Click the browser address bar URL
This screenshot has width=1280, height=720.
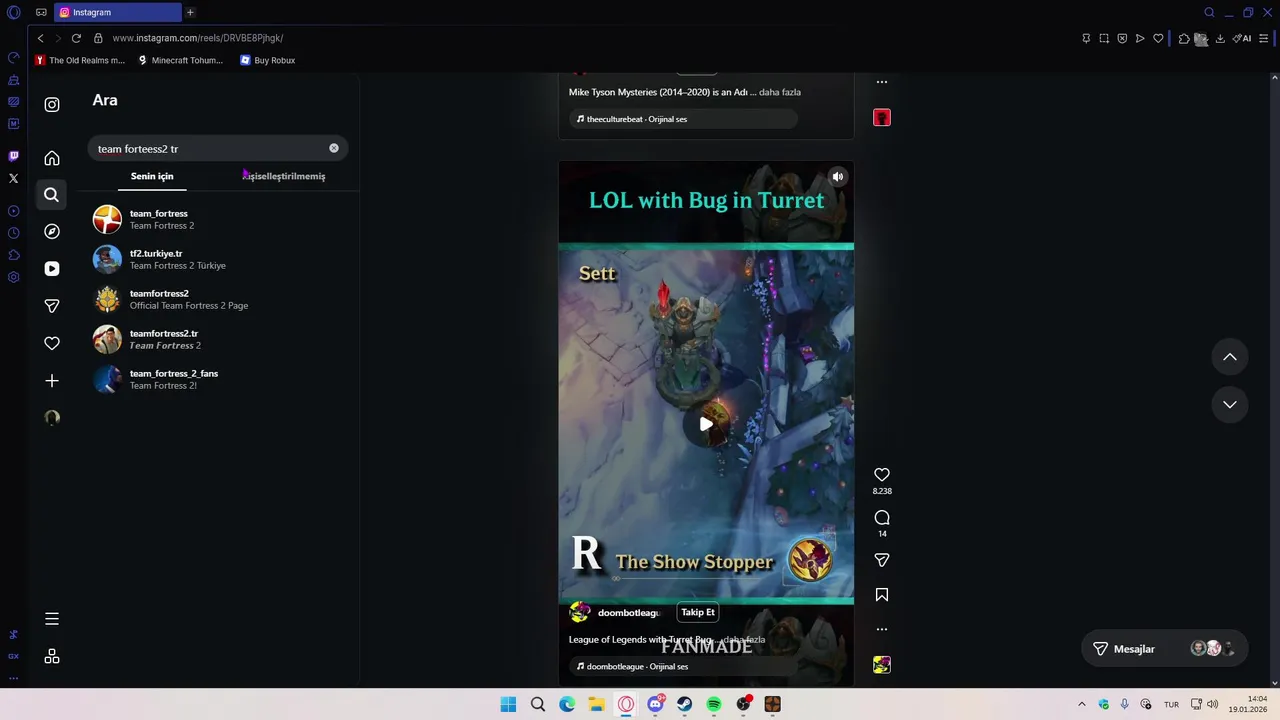(198, 38)
